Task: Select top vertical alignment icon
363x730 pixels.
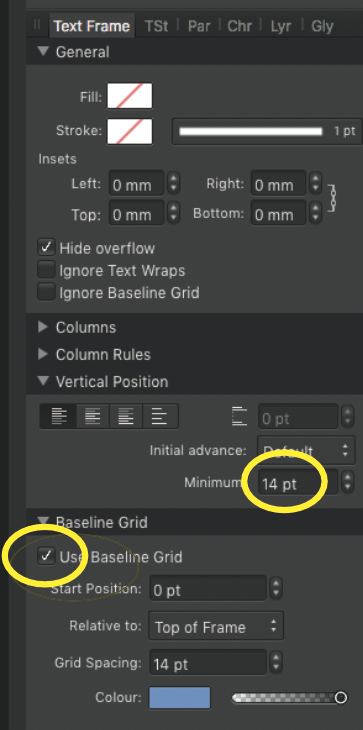Action: click(58, 416)
